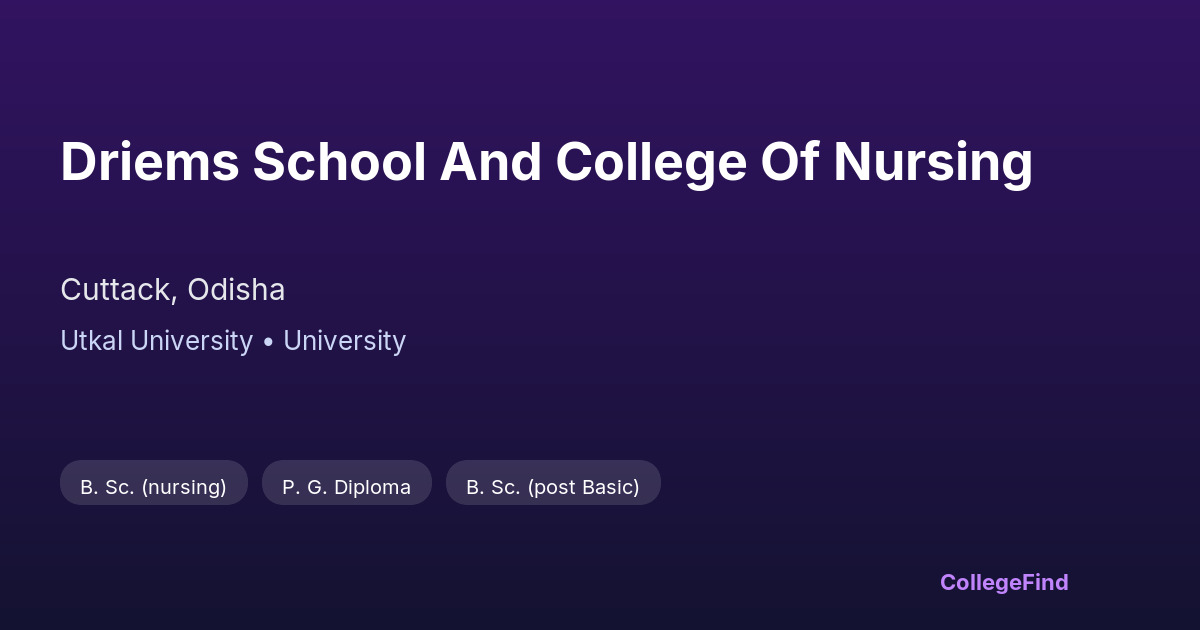Click the (post Basic) text in the last chip

pyautogui.click(x=583, y=487)
